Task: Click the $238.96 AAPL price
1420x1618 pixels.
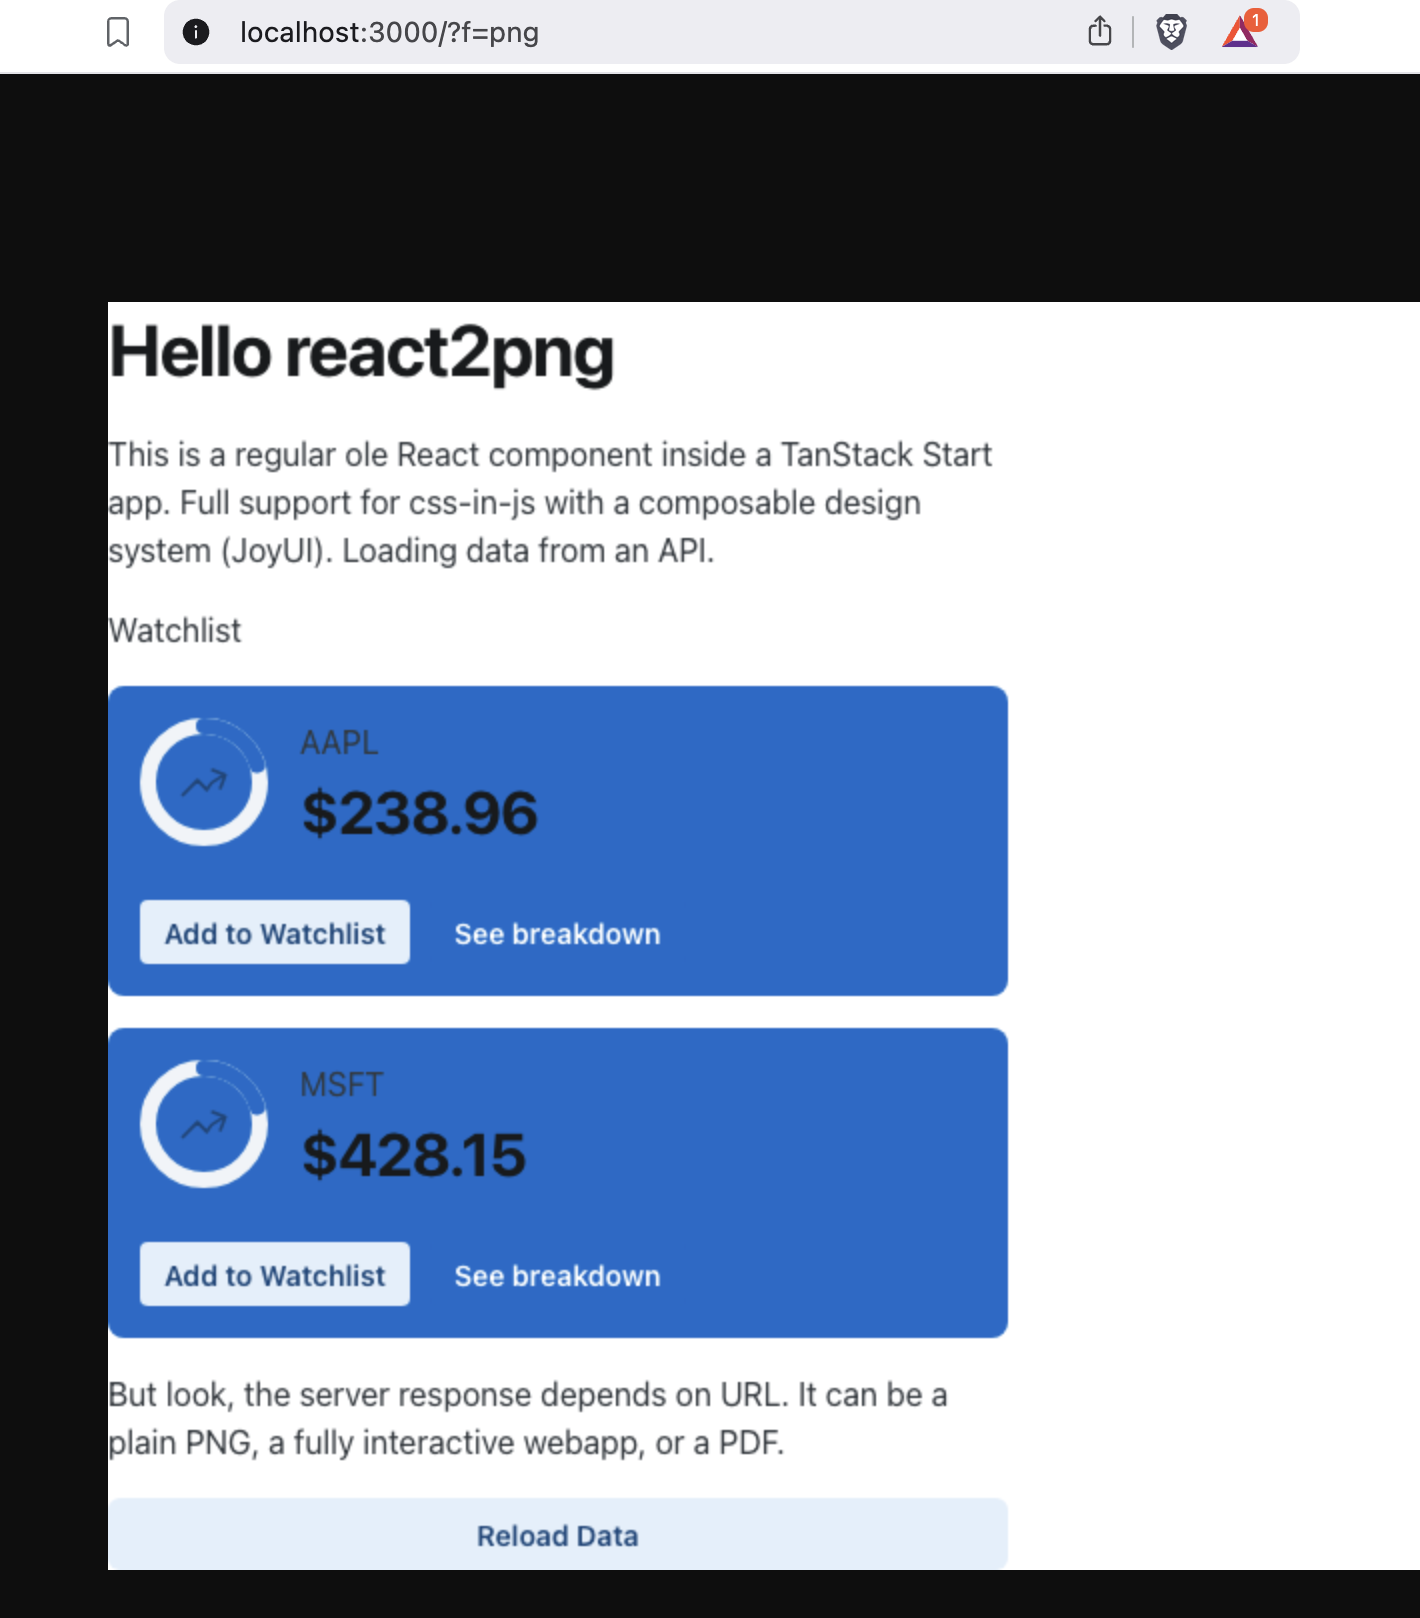Action: pos(420,813)
